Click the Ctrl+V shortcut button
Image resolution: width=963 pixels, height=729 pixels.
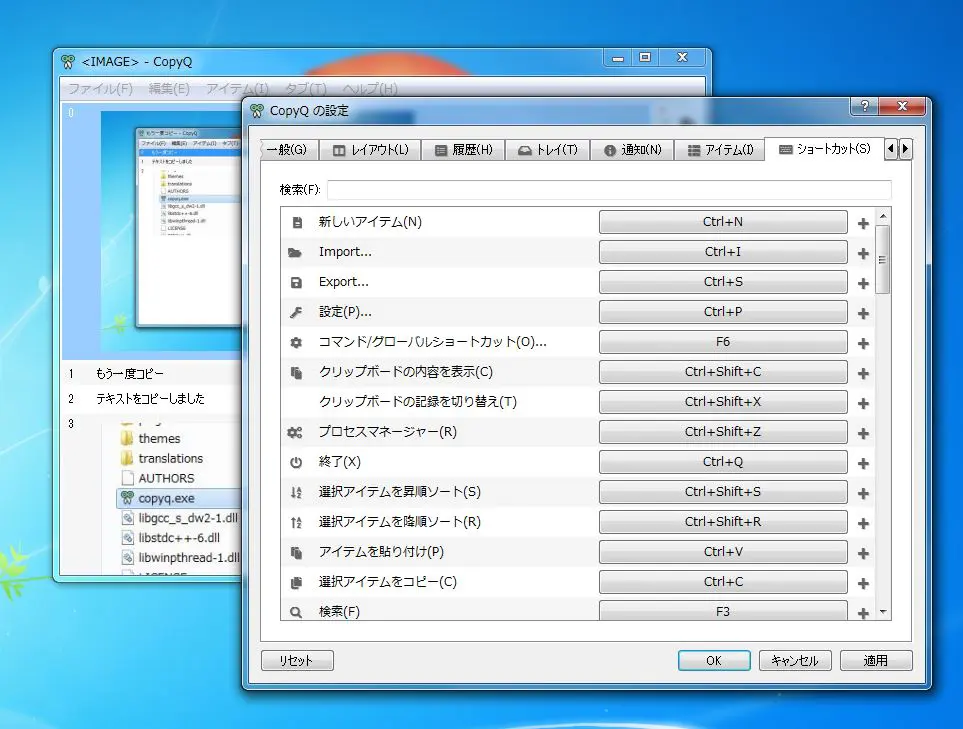point(723,552)
